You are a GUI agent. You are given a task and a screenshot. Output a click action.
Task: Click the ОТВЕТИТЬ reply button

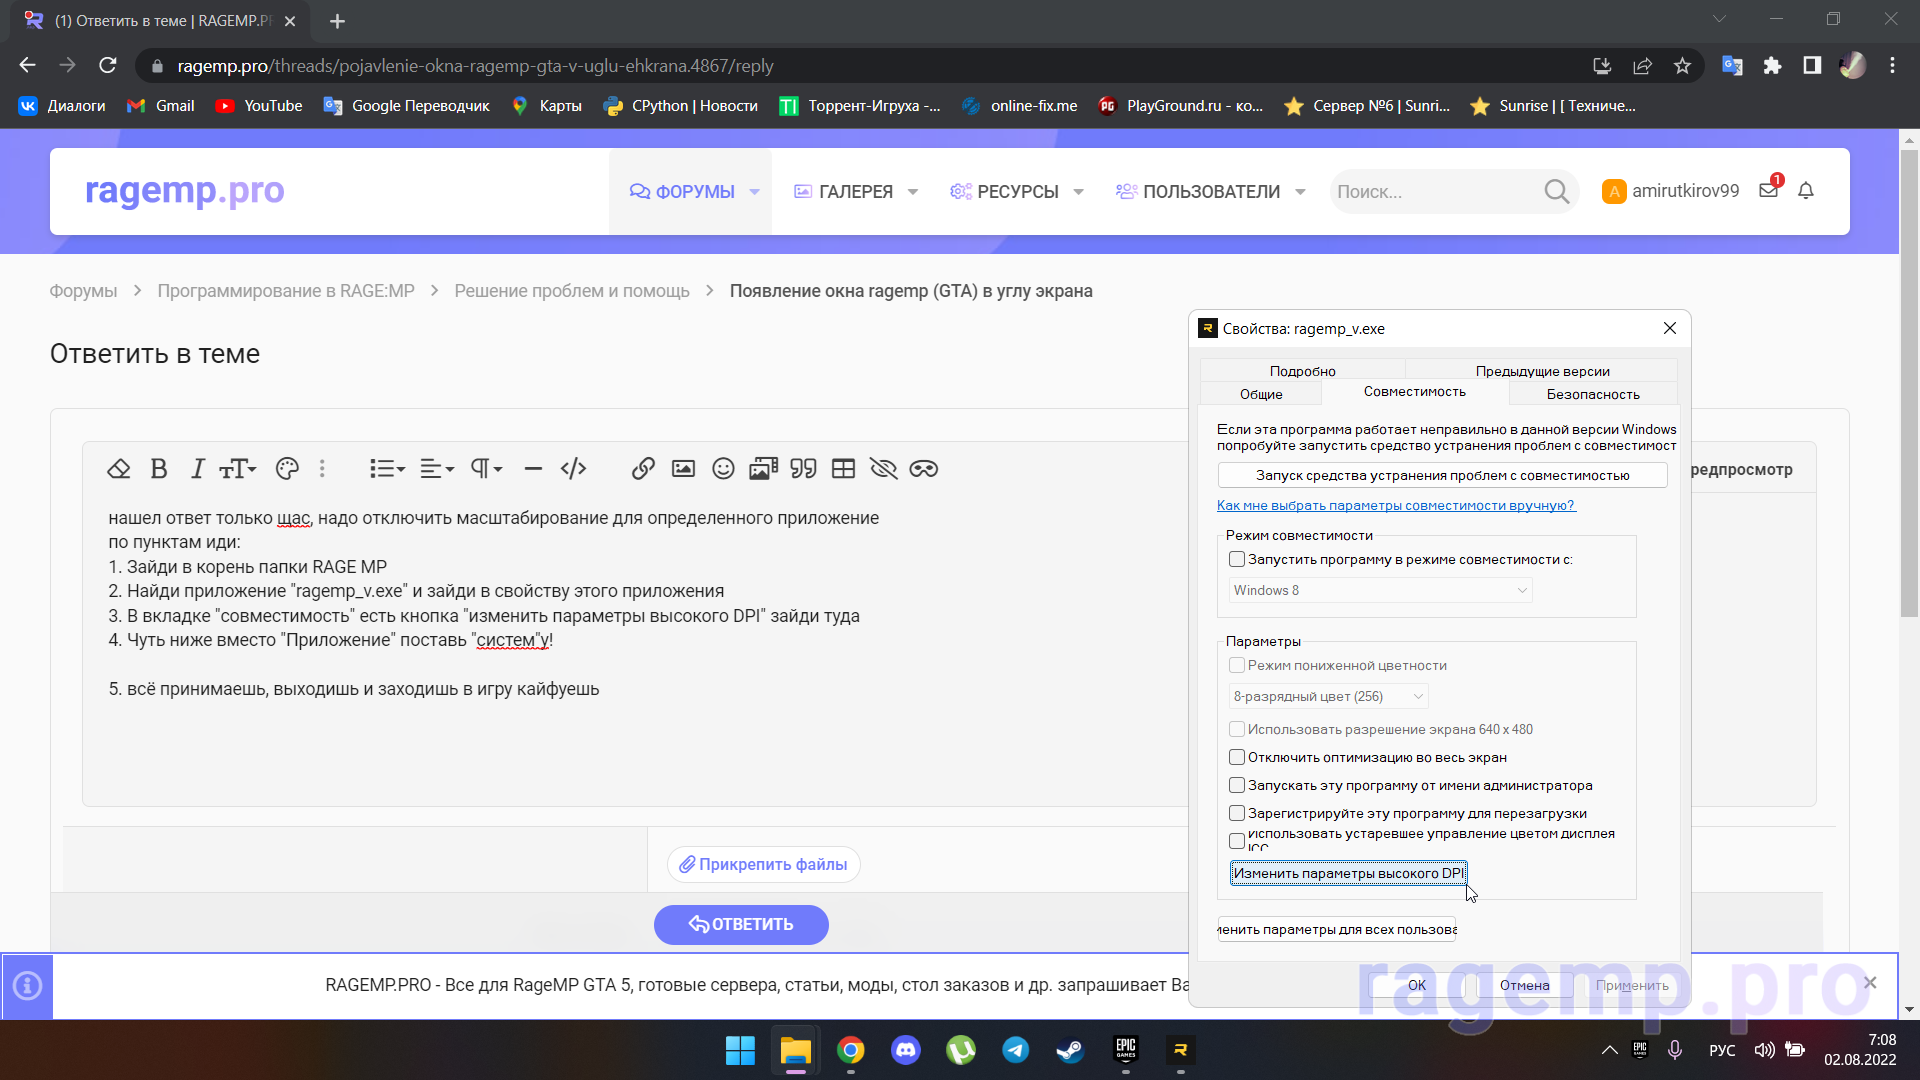[x=741, y=925]
